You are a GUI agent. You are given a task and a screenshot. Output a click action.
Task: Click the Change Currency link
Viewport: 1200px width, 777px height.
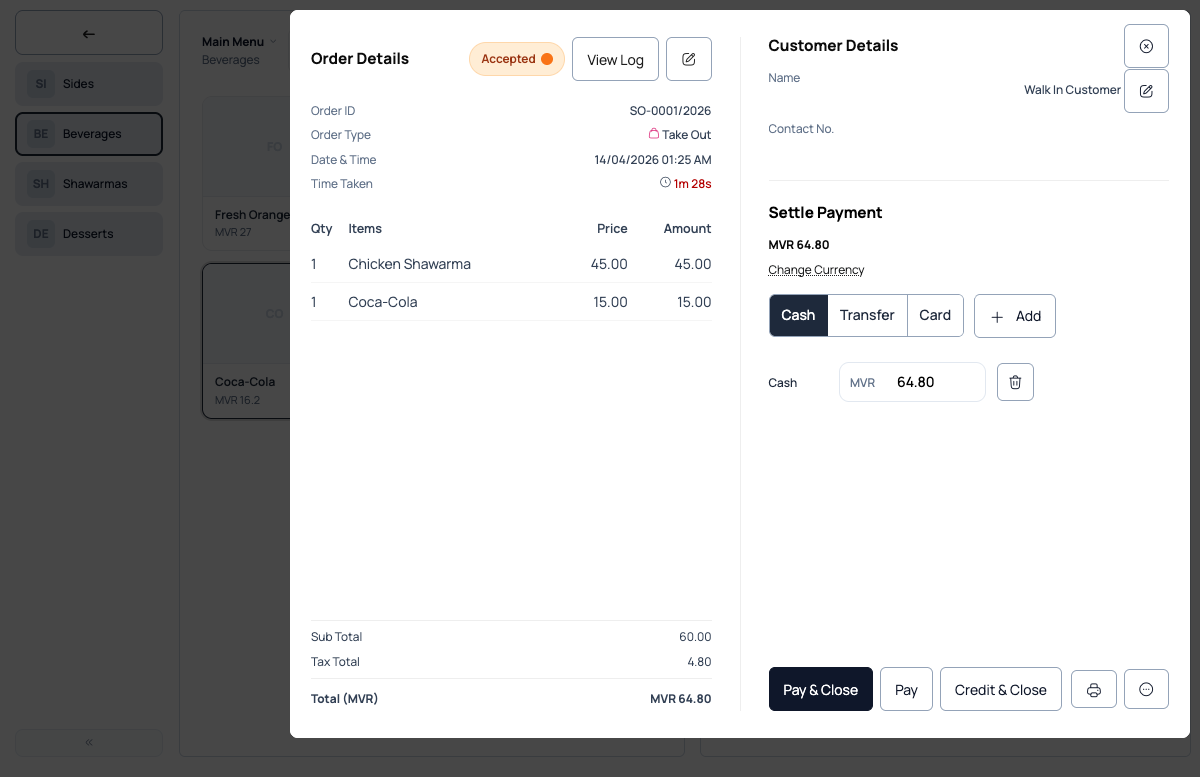(816, 270)
